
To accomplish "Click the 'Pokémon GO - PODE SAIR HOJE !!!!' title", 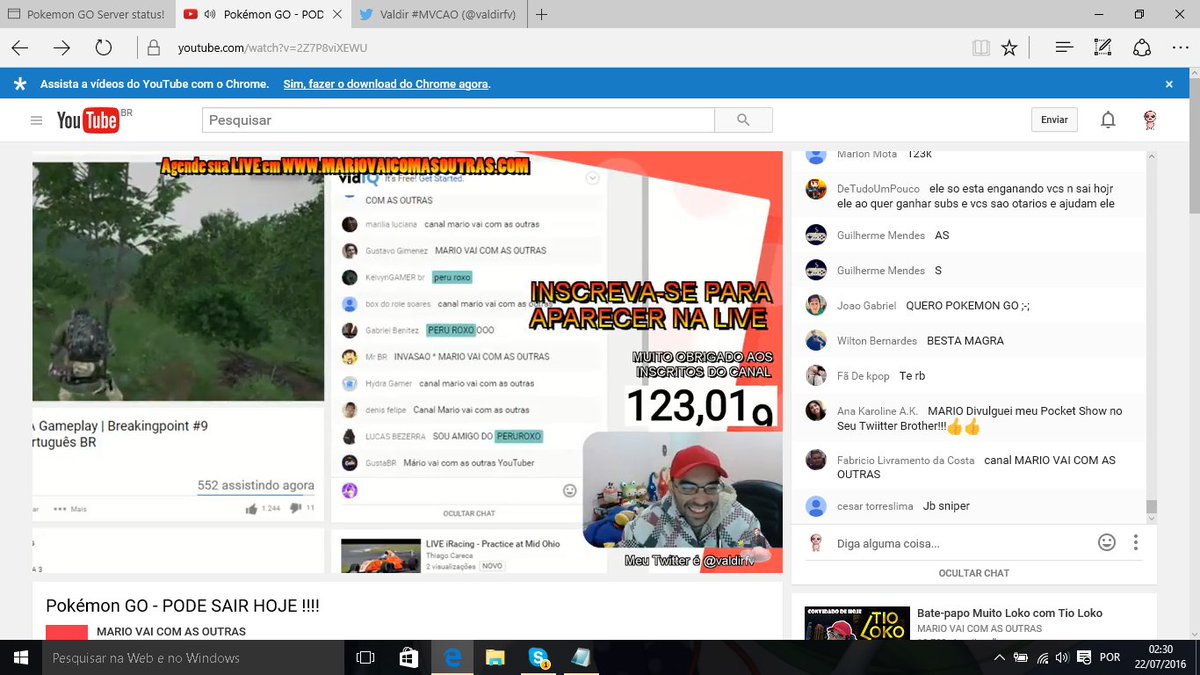I will [x=182, y=606].
